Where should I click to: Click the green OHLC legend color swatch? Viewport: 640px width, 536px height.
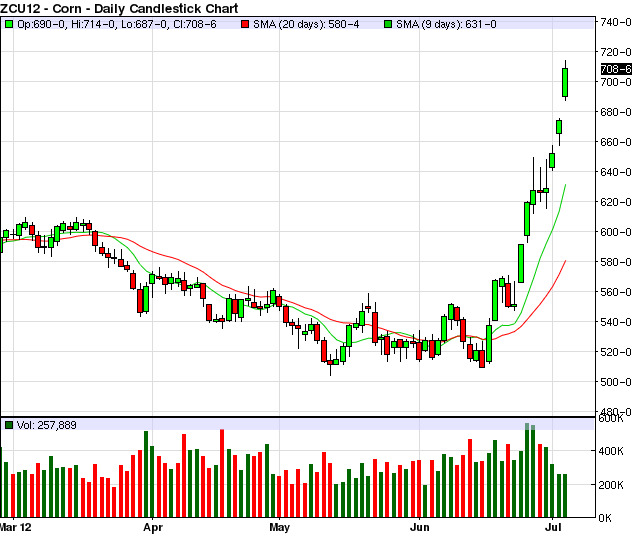[x=9, y=24]
